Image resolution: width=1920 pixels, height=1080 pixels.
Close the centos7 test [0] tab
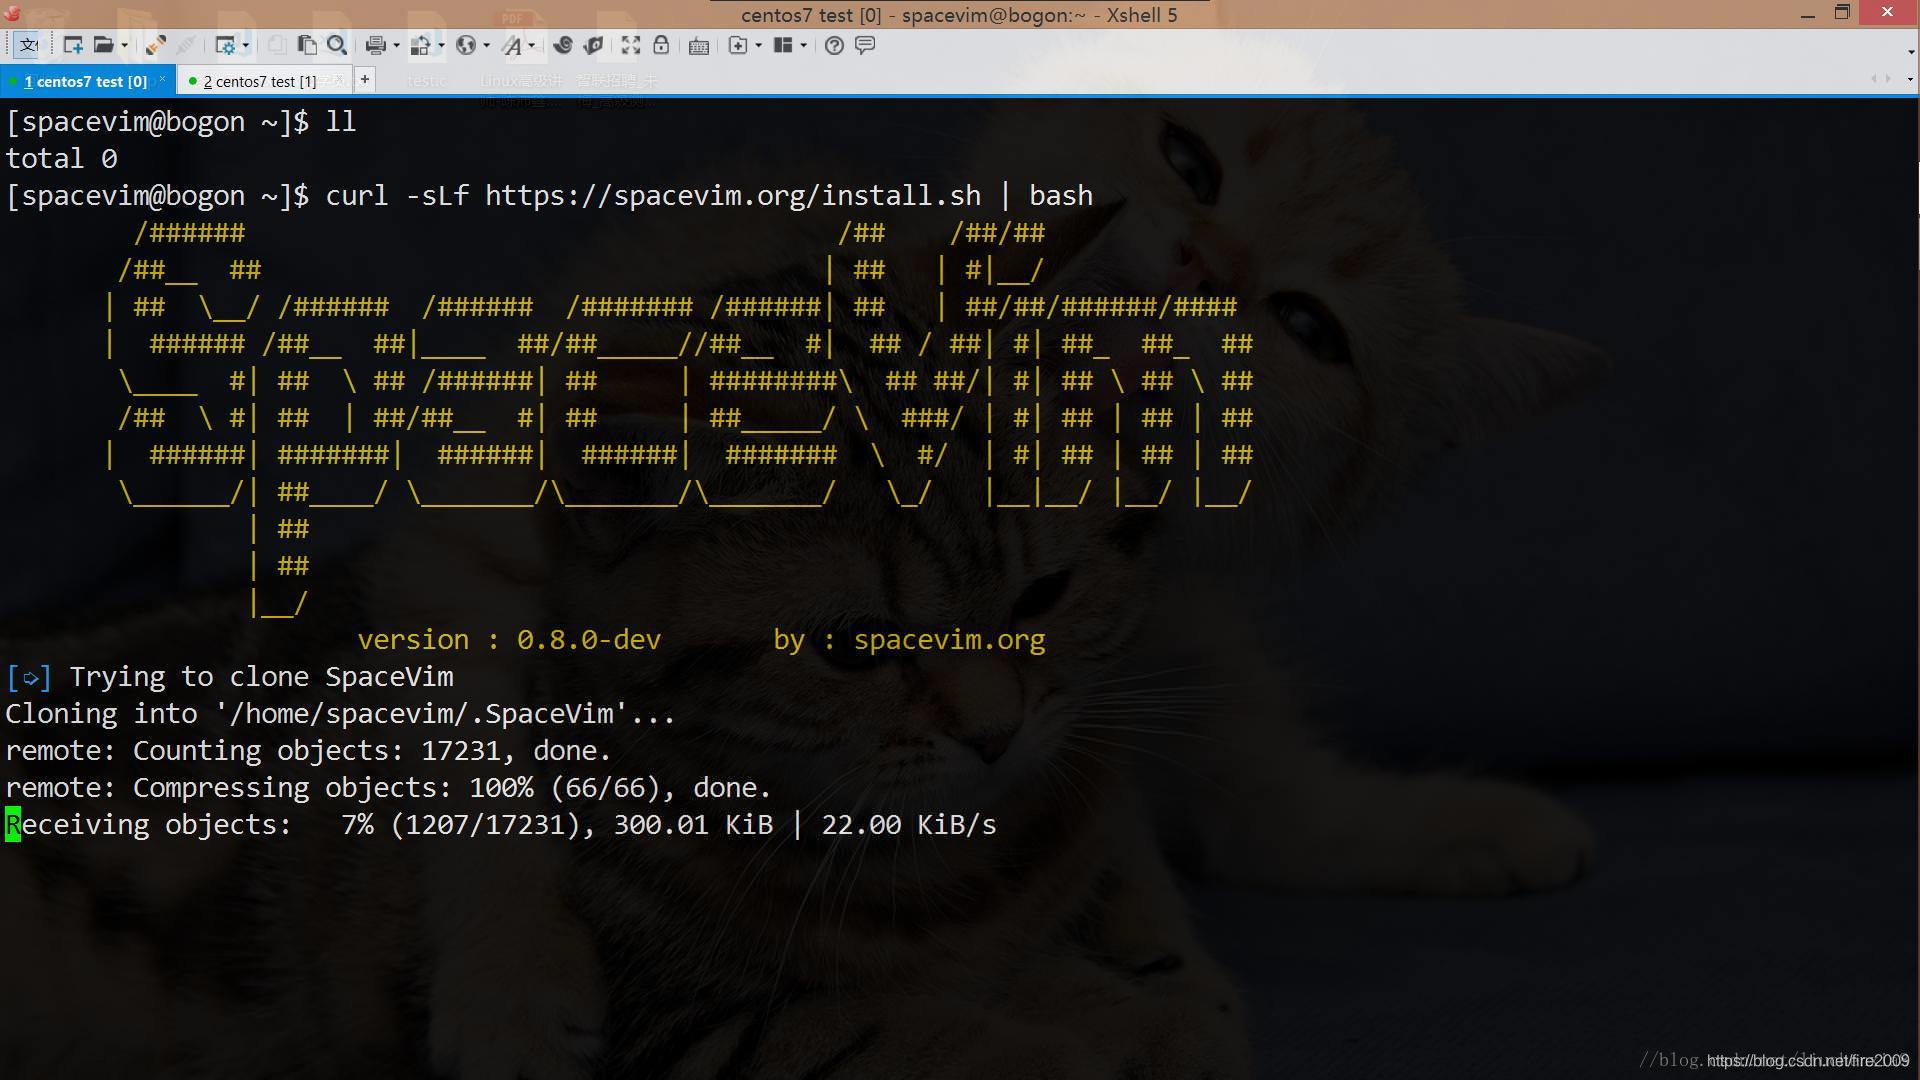162,79
